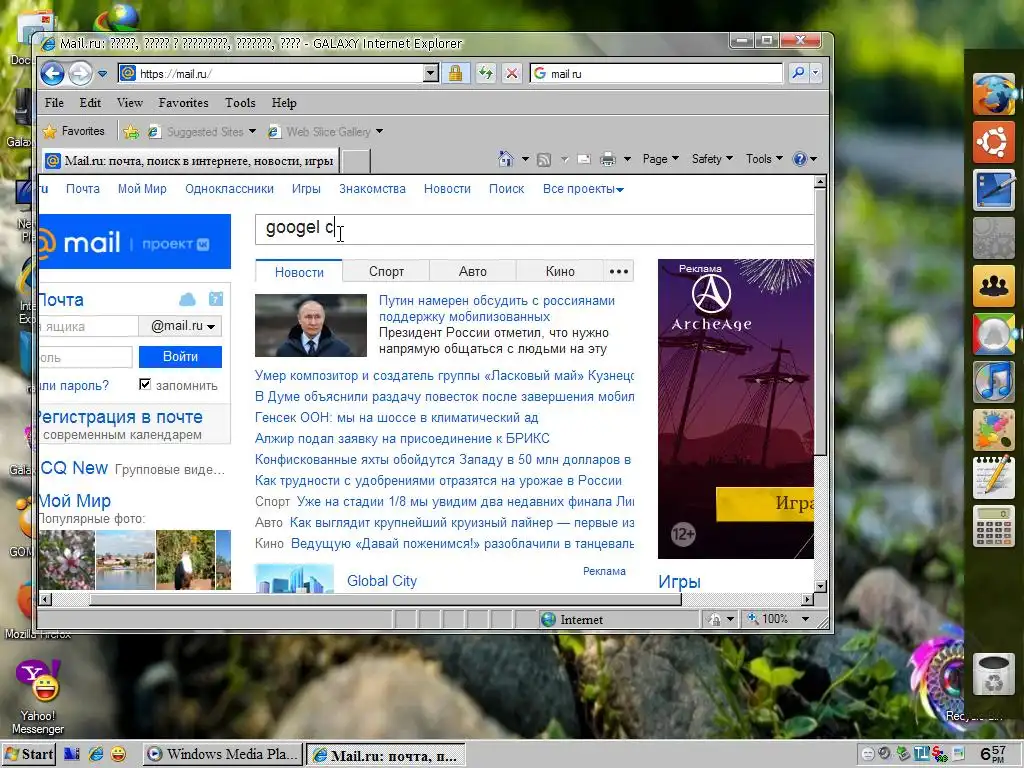1024x768 pixels.
Task: Click the three dots more tabs button
Action: 618,272
